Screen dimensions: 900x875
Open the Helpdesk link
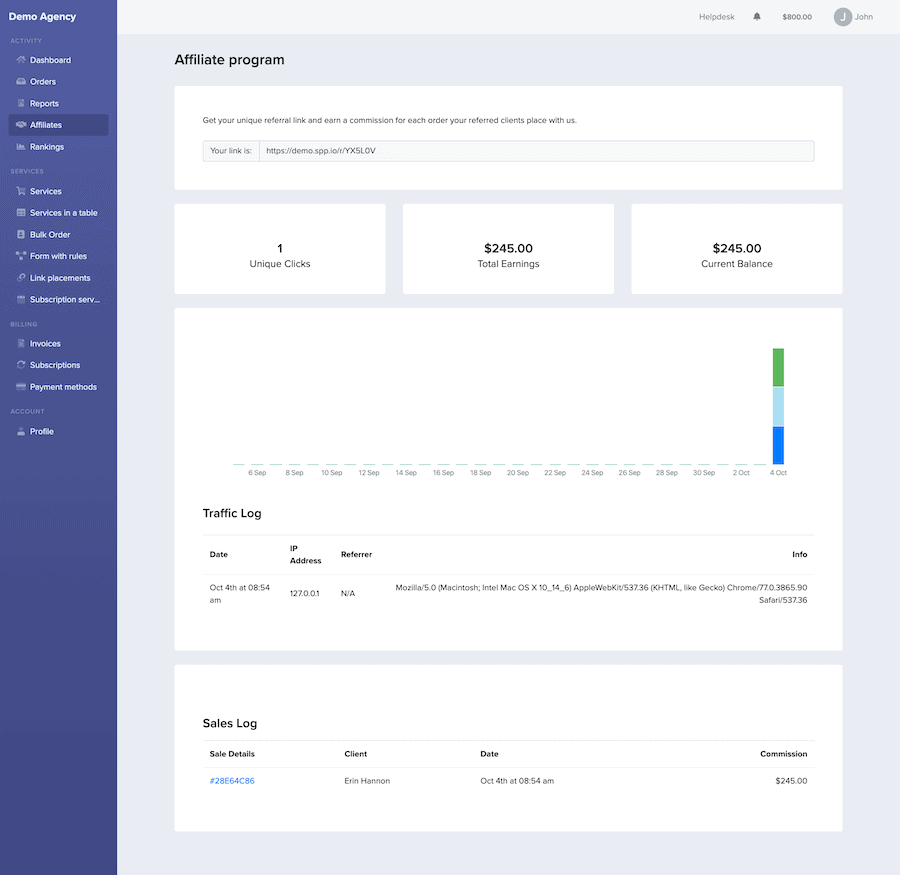pyautogui.click(x=716, y=17)
